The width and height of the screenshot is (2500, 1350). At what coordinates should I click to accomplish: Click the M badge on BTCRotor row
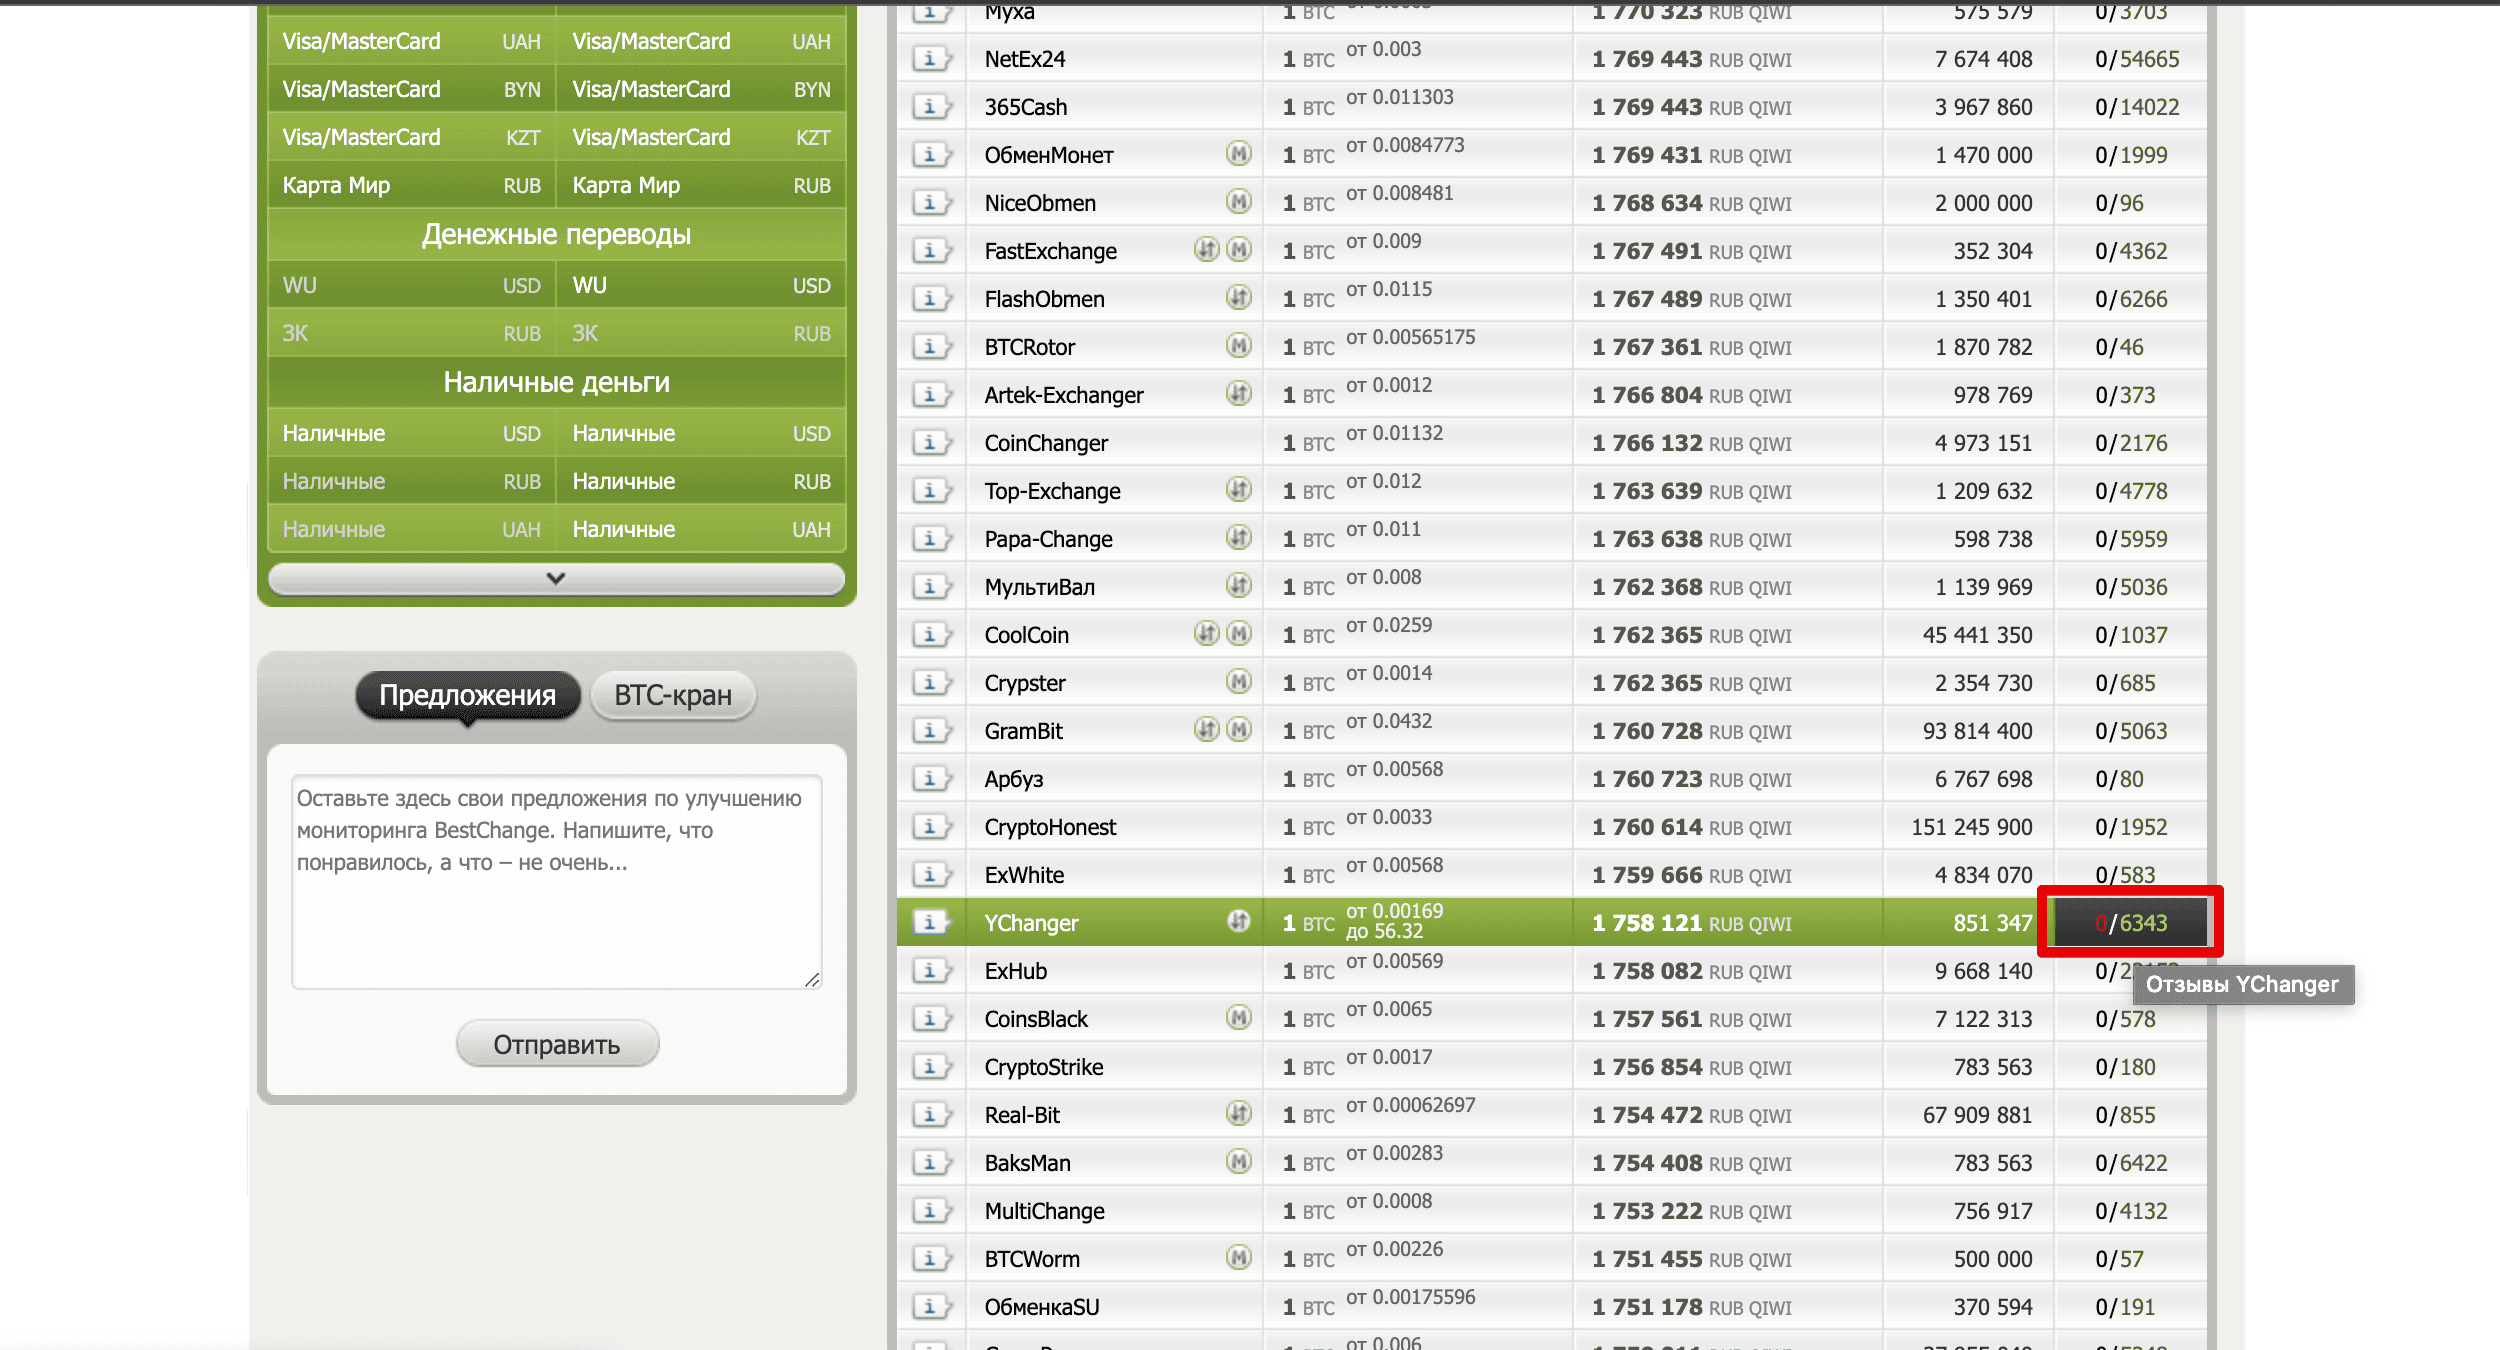pyautogui.click(x=1239, y=345)
